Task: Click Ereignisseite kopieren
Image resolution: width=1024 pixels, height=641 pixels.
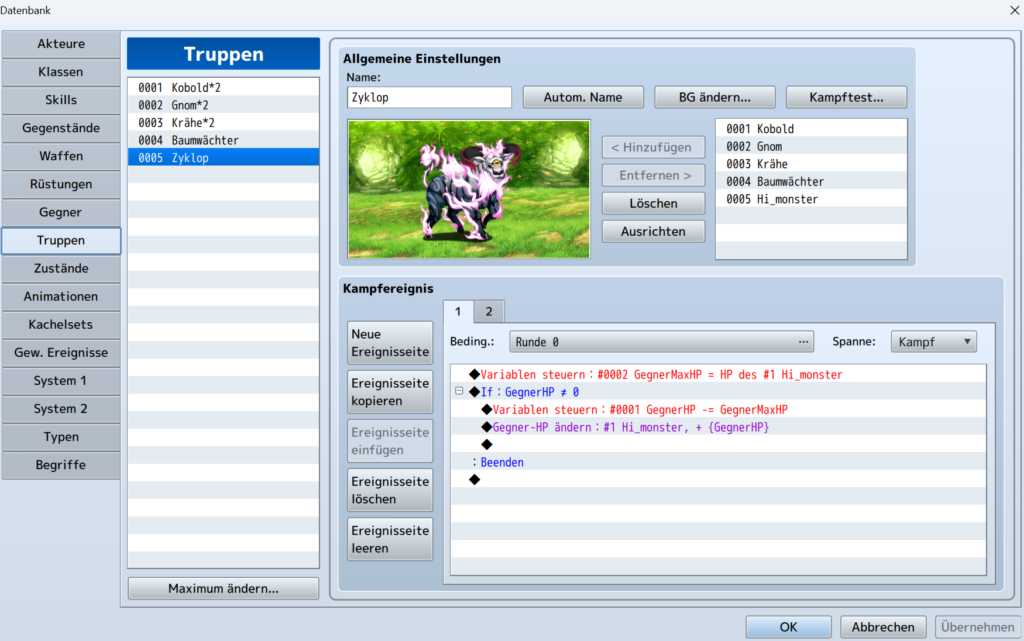Action: click(x=389, y=391)
